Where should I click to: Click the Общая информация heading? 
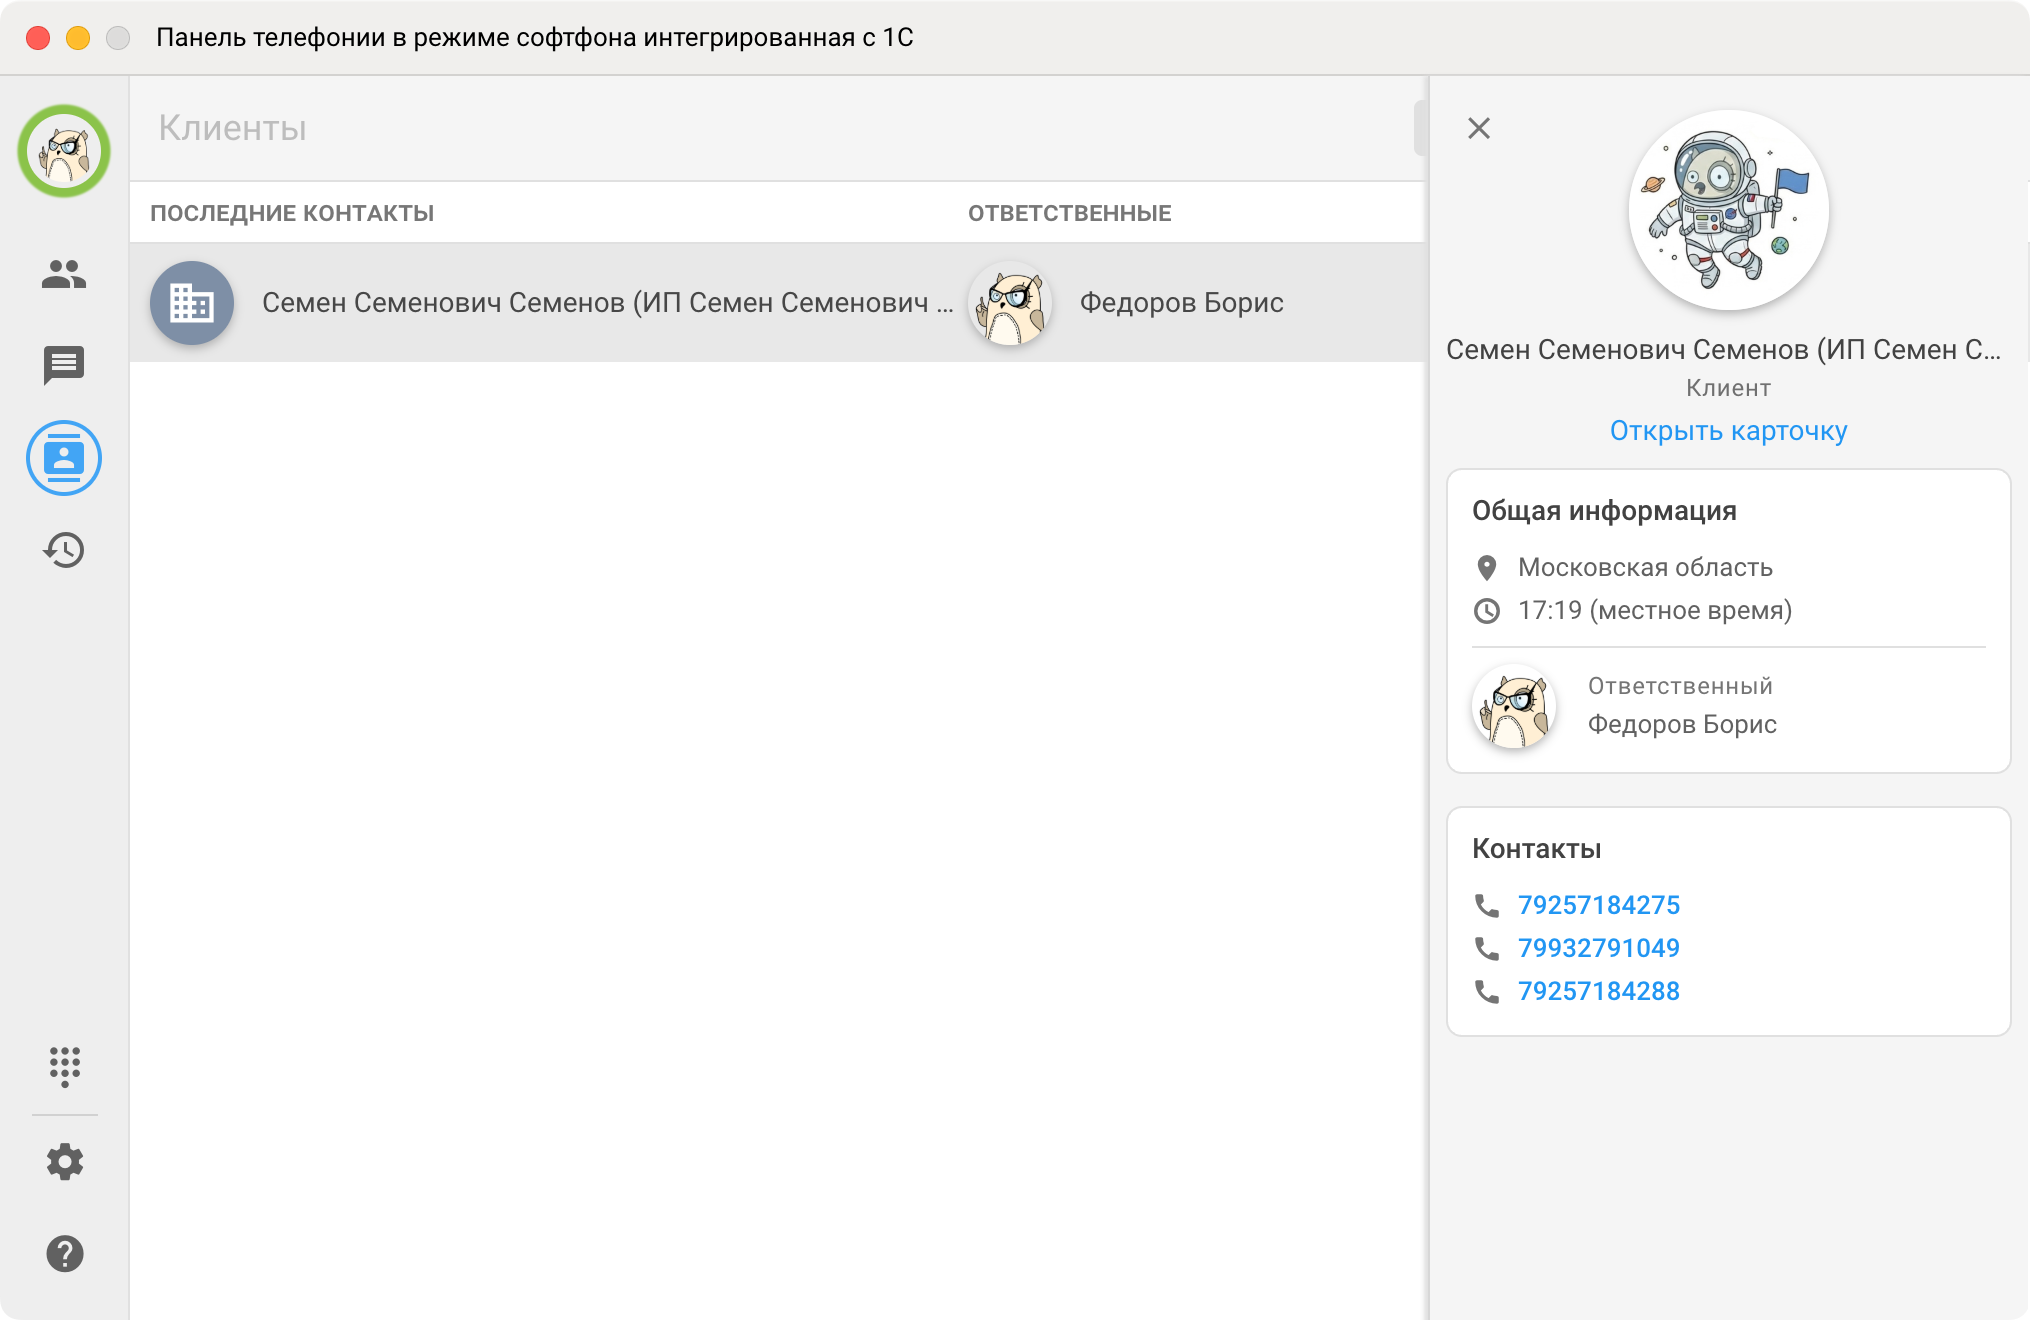[1604, 511]
